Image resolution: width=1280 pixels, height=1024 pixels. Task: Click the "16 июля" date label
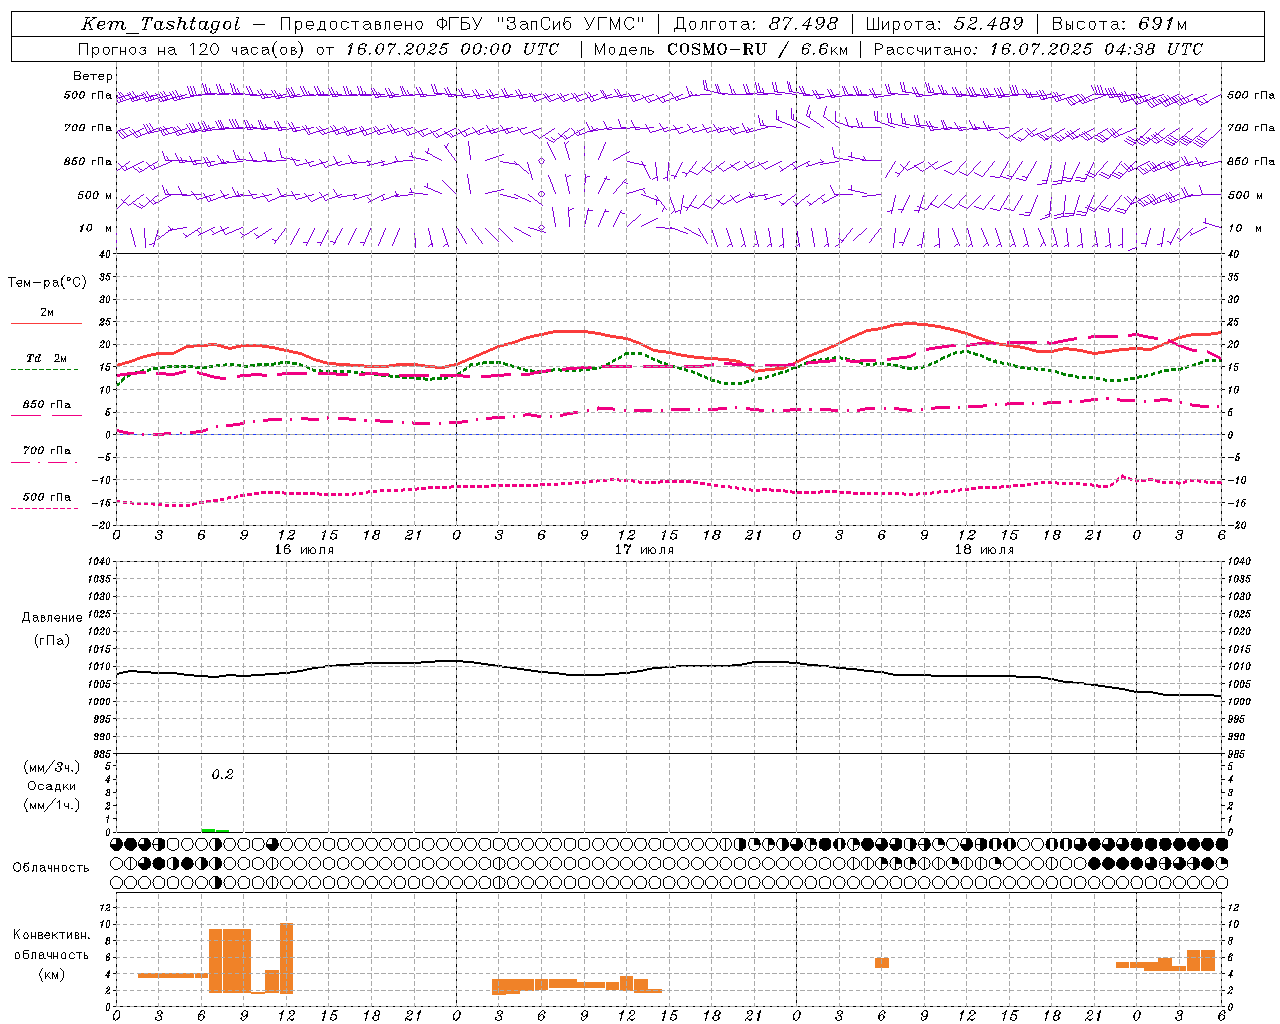click(x=304, y=550)
